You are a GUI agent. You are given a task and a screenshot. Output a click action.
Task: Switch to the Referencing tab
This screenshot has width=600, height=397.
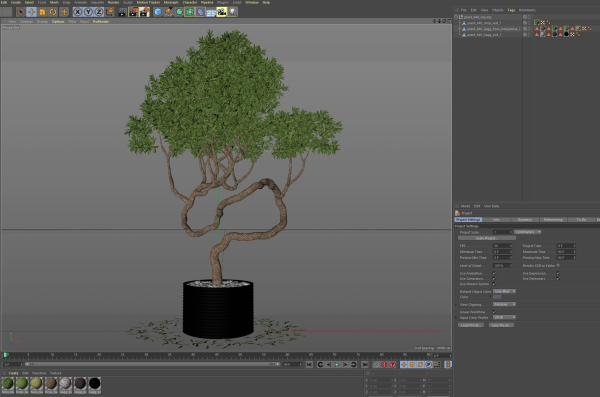553,220
